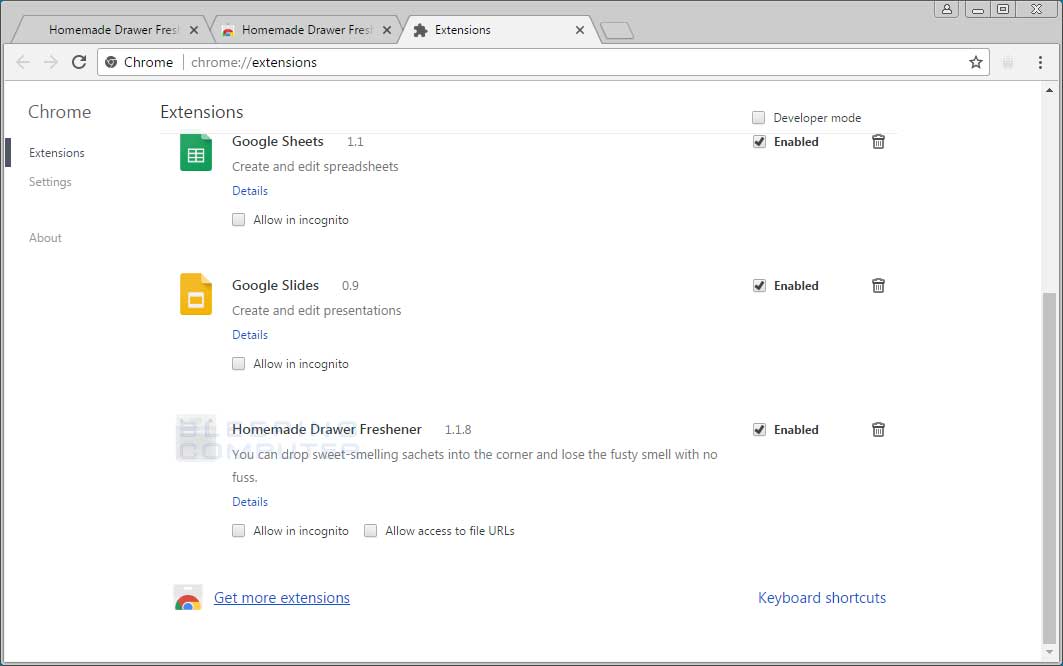Bookmark this page with the star icon

(x=975, y=62)
